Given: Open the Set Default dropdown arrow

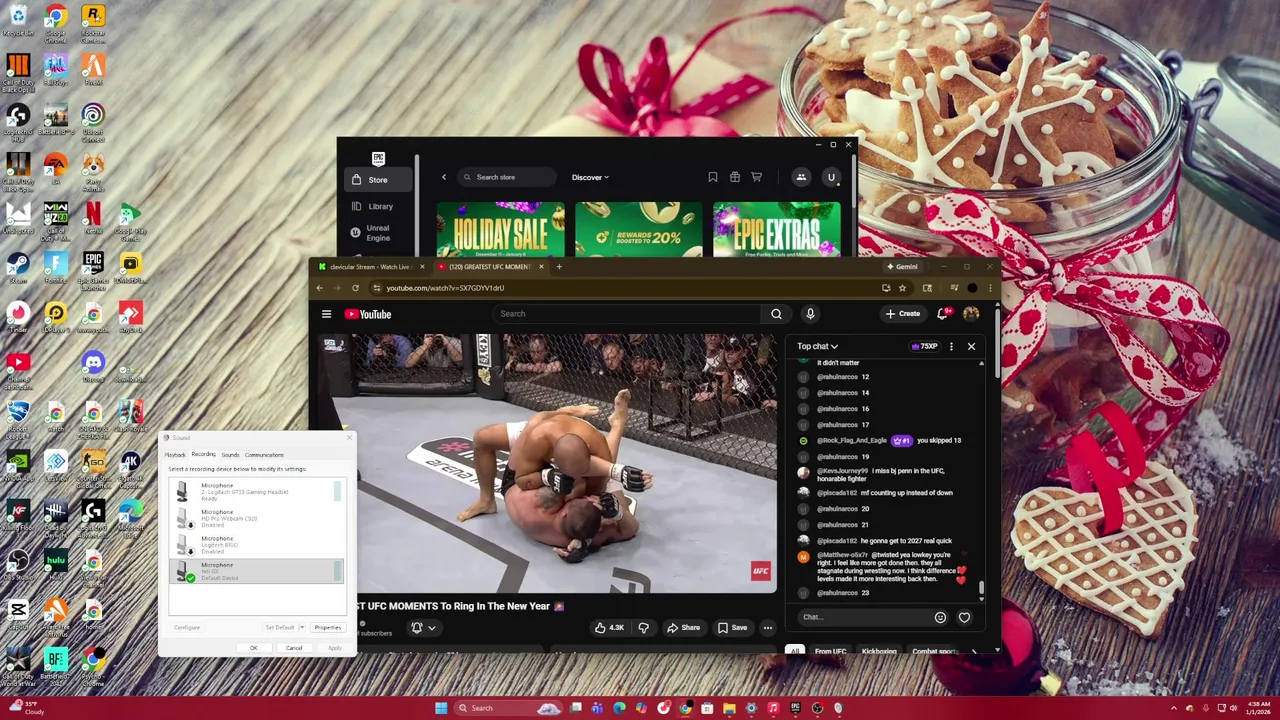Looking at the screenshot, I should click(302, 627).
